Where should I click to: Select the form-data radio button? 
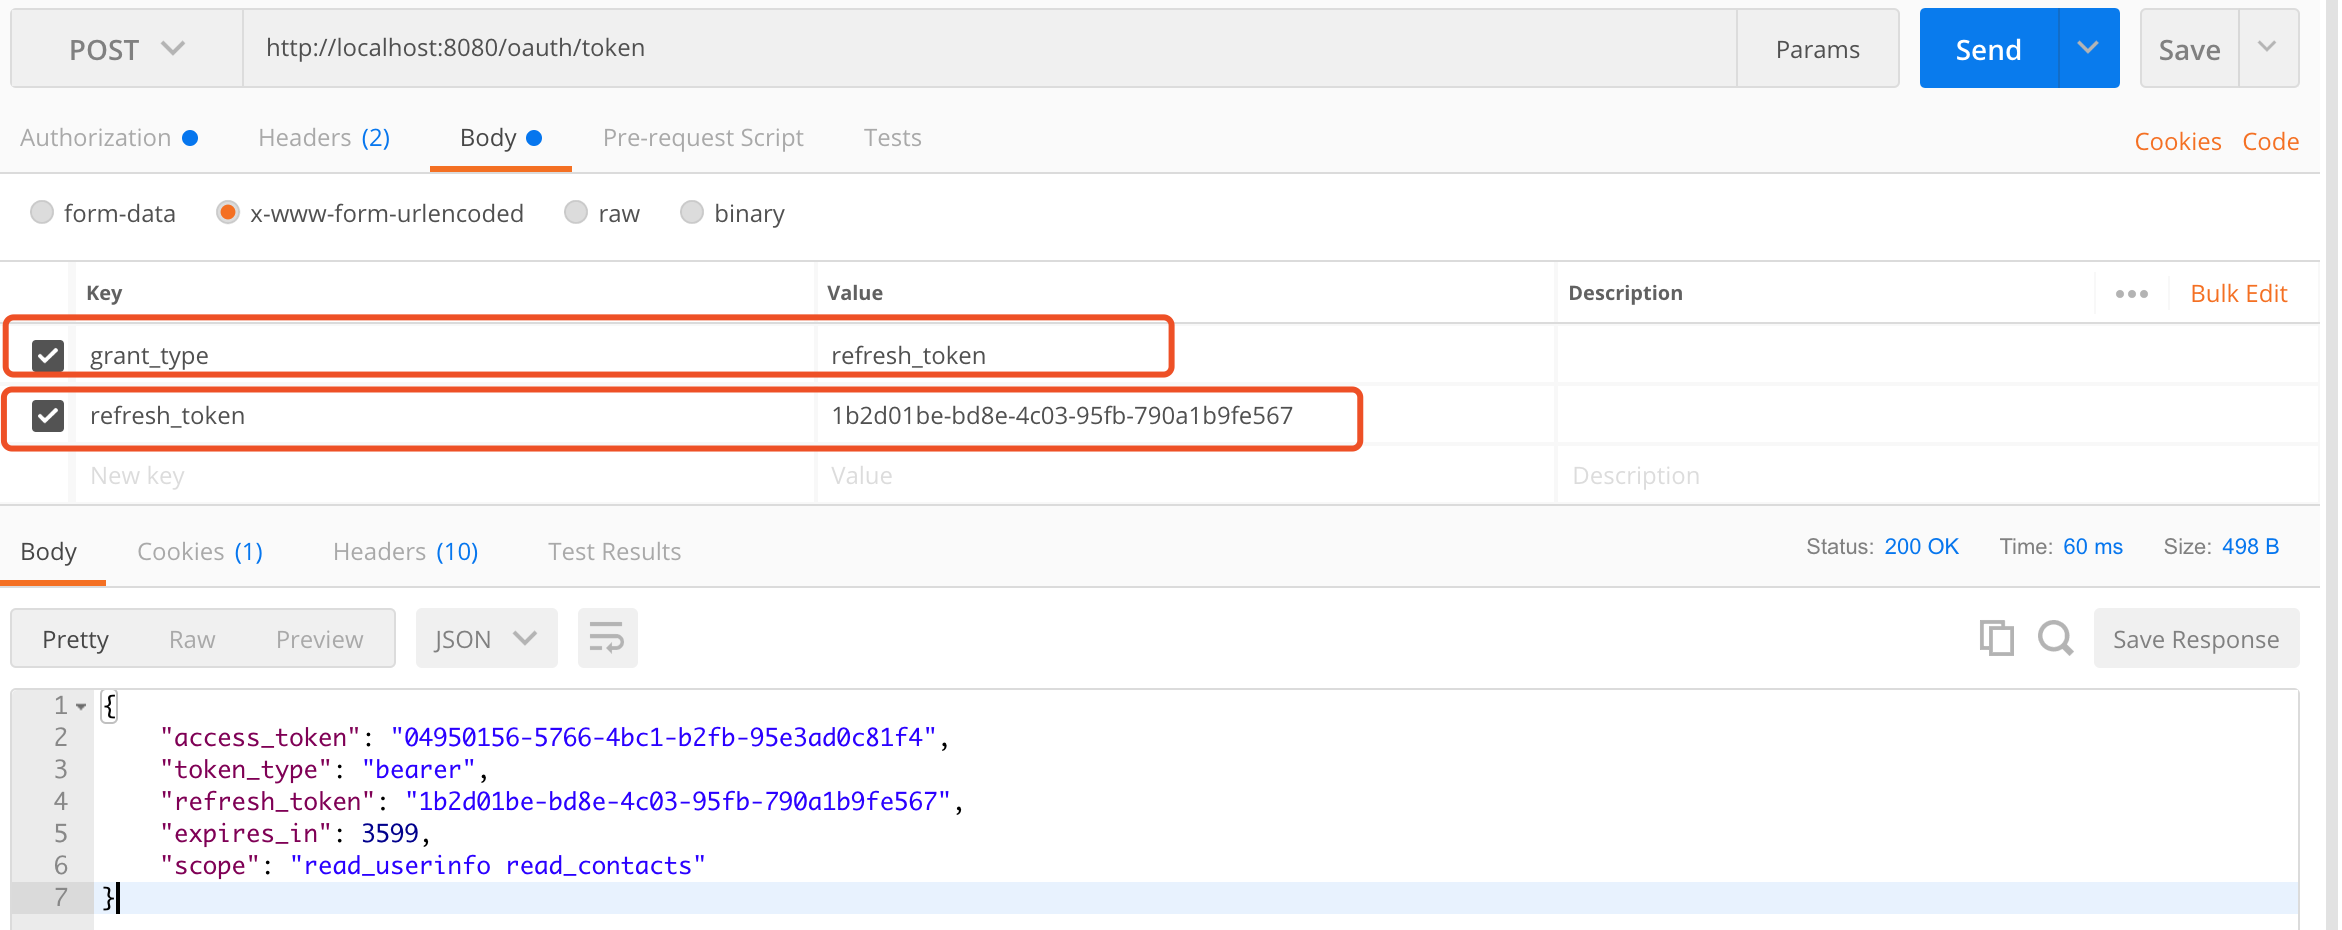coord(42,213)
